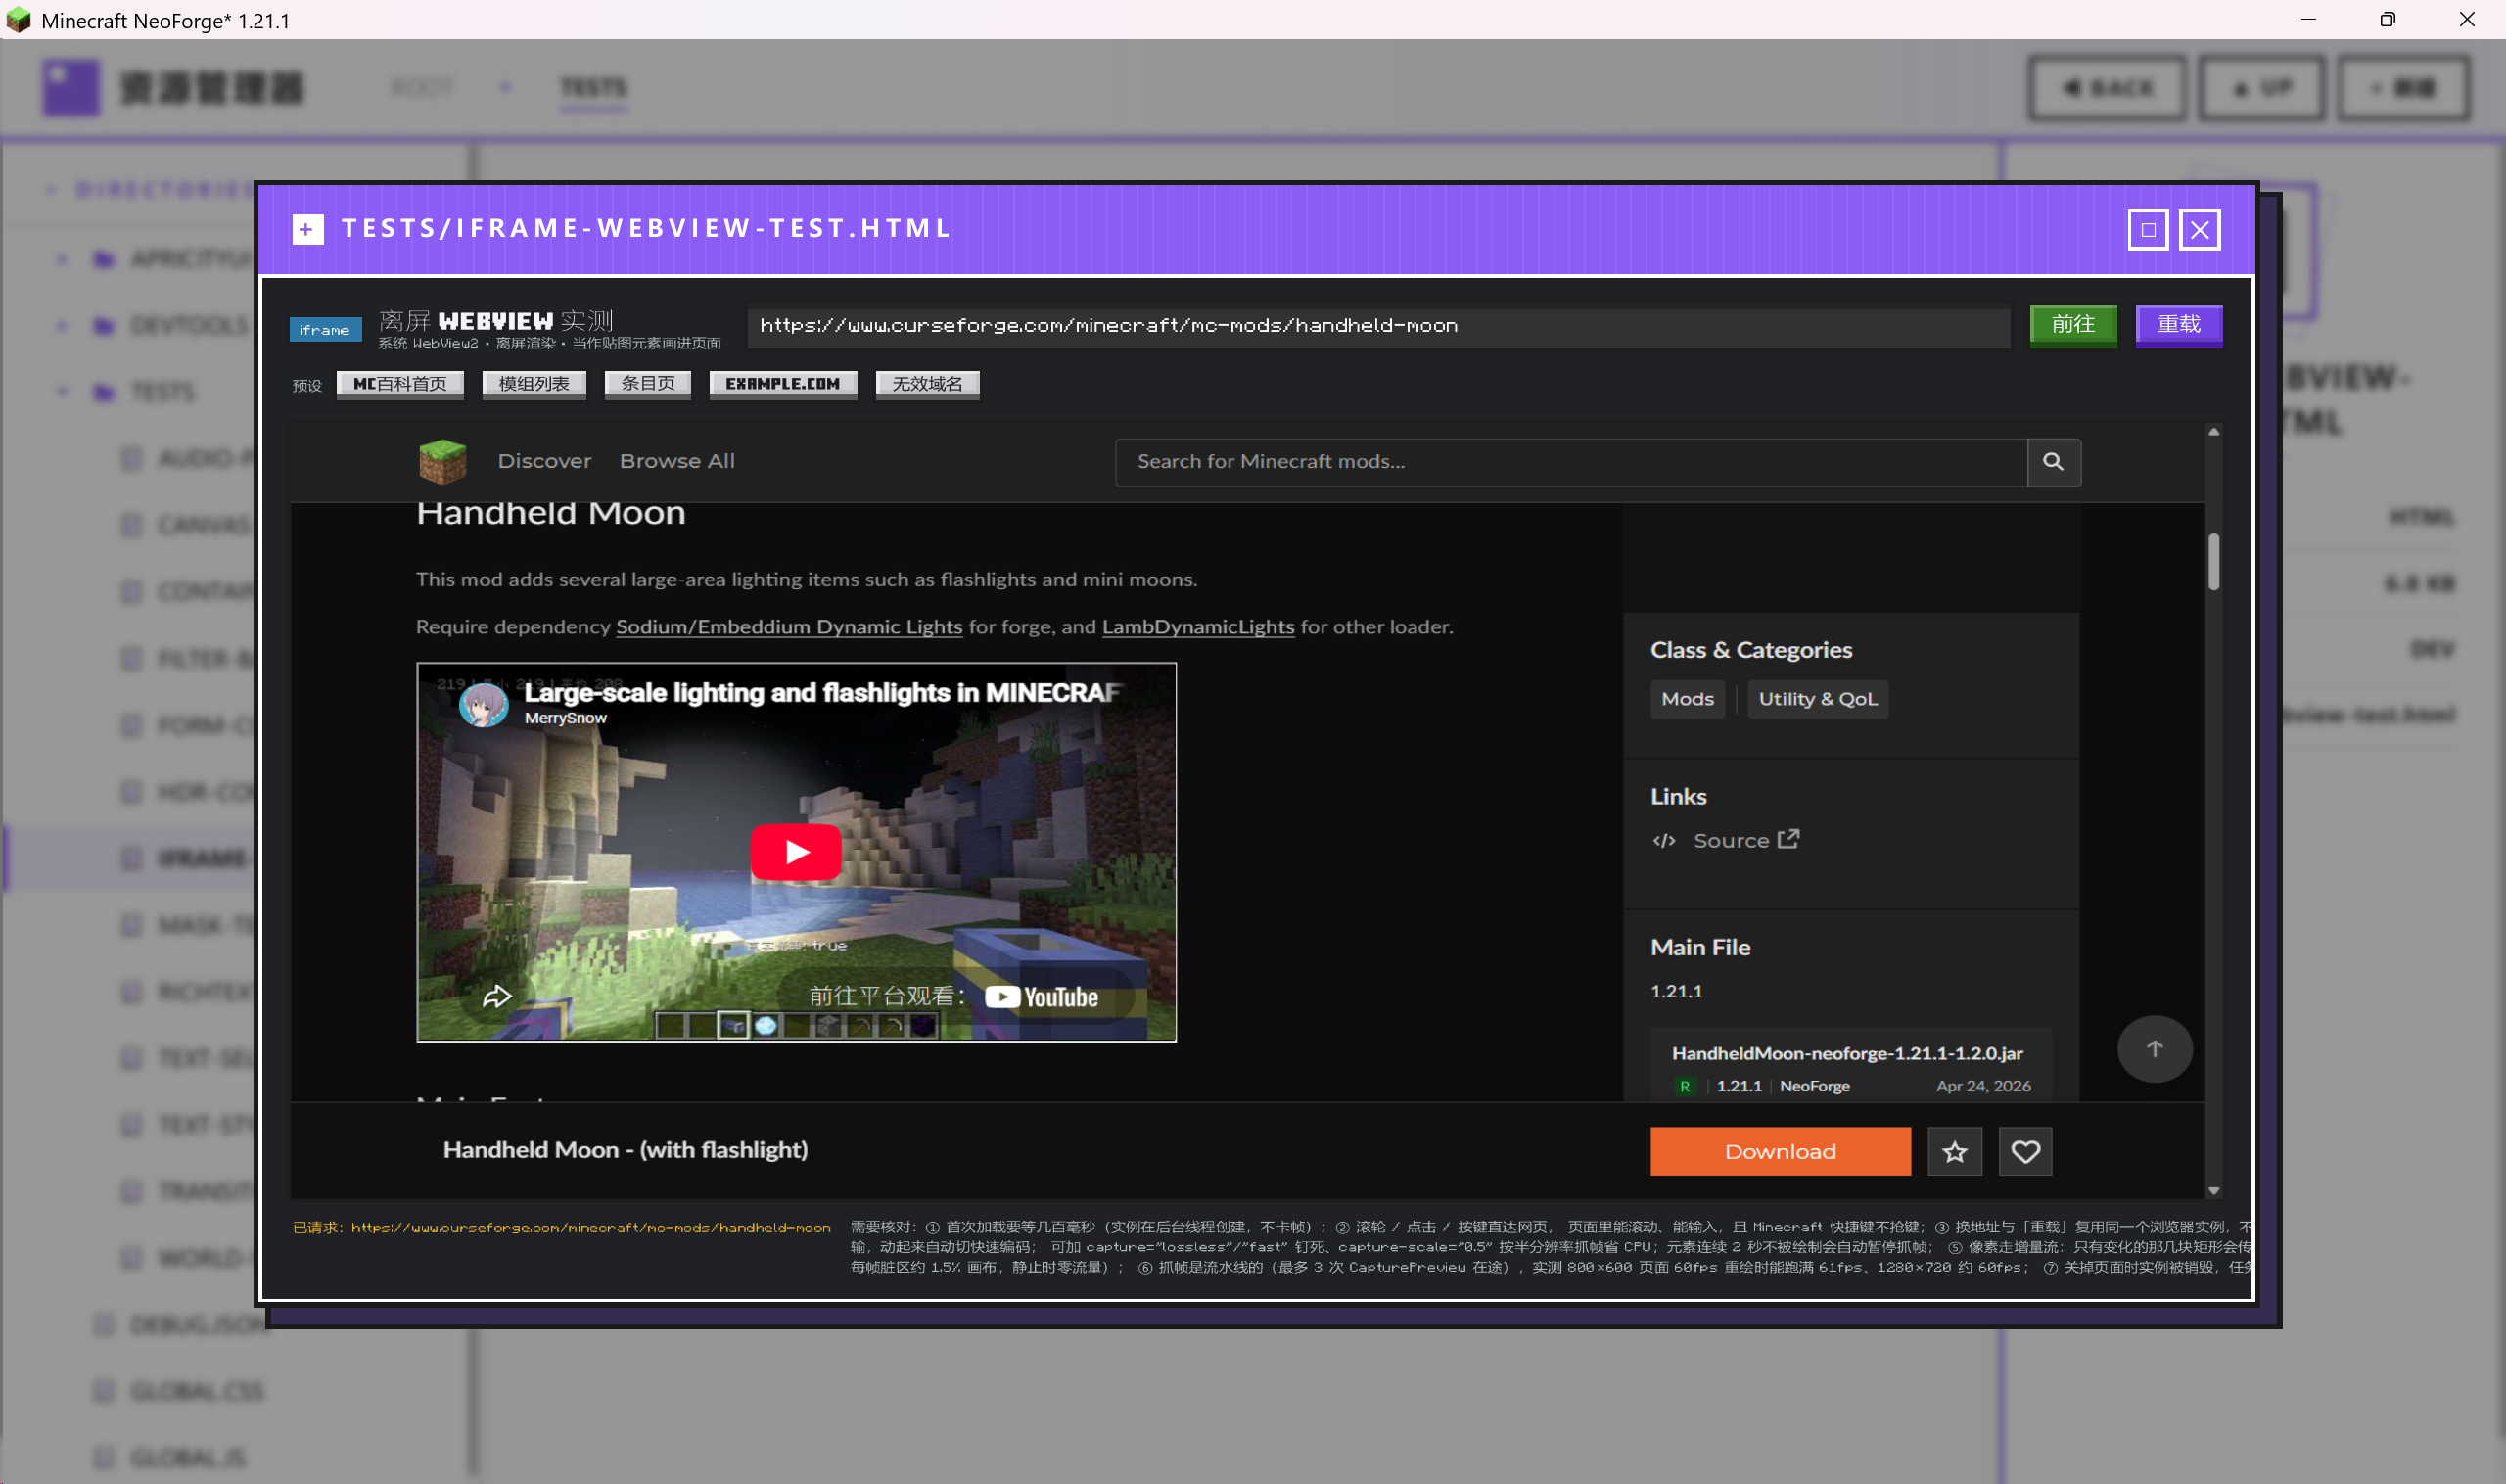
Task: Click the orange Download button
Action: coord(1780,1151)
